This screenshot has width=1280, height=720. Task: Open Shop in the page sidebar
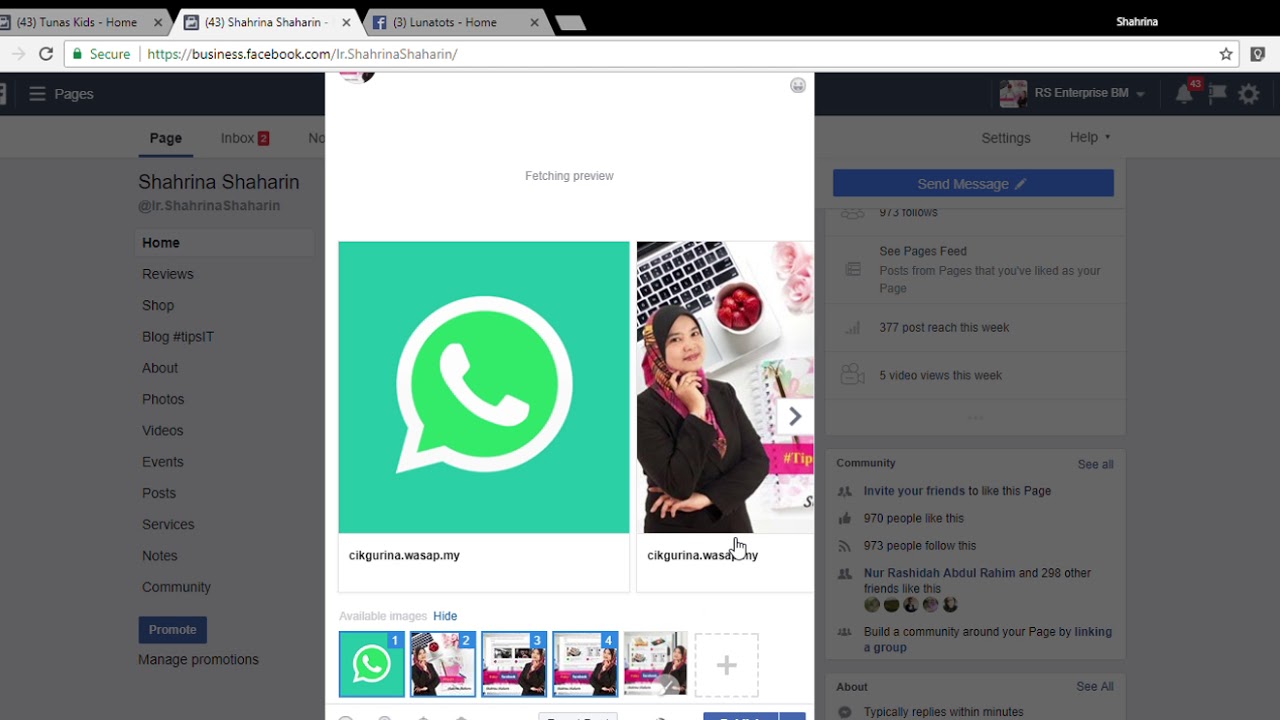click(158, 305)
